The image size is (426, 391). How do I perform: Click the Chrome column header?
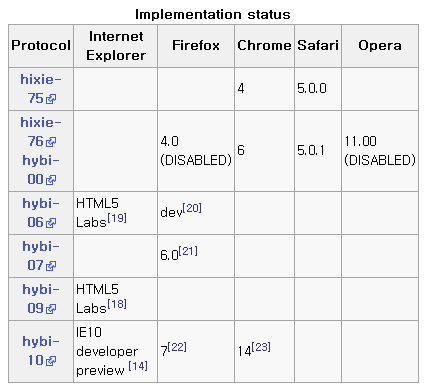(x=264, y=46)
